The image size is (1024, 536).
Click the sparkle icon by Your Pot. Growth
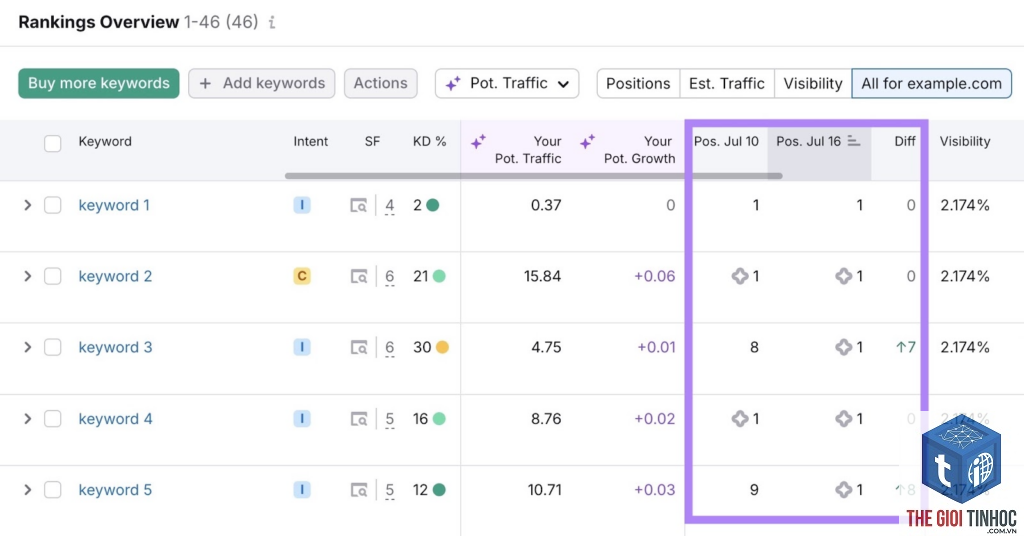(x=587, y=141)
